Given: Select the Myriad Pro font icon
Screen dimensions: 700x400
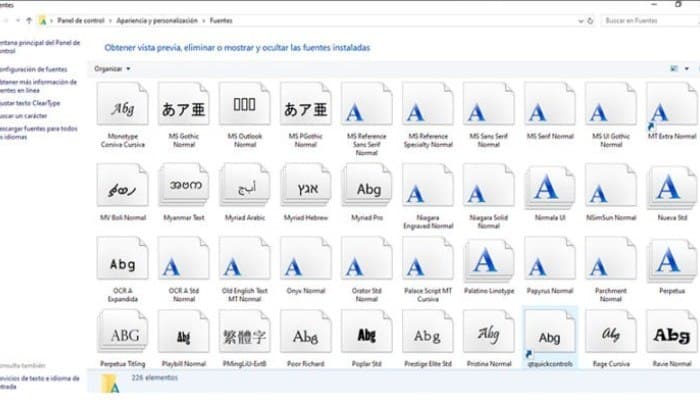Looking at the screenshot, I should (x=367, y=185).
